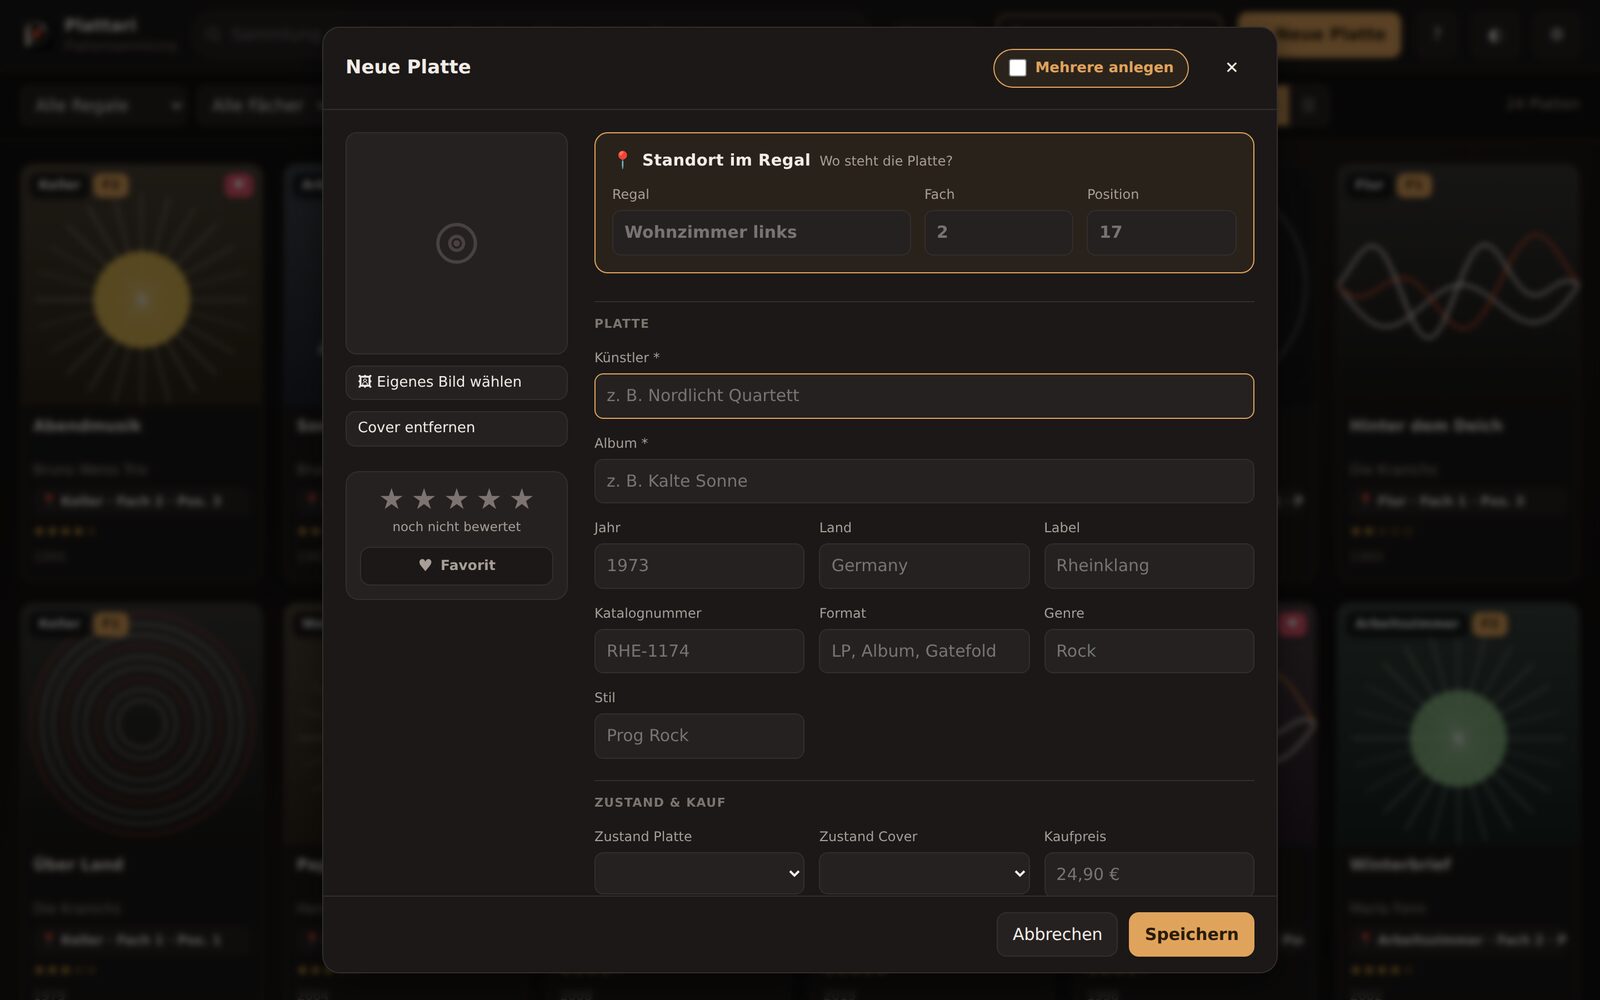1600x1000 pixels.
Task: Rate the record three stars
Action: pyautogui.click(x=456, y=498)
